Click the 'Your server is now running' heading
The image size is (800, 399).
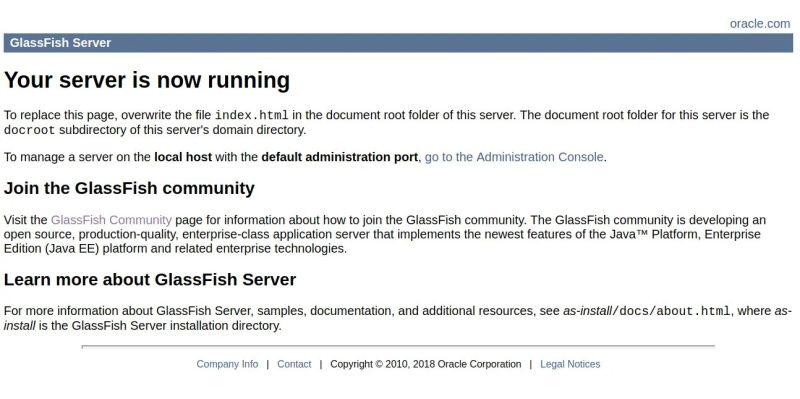[147, 80]
